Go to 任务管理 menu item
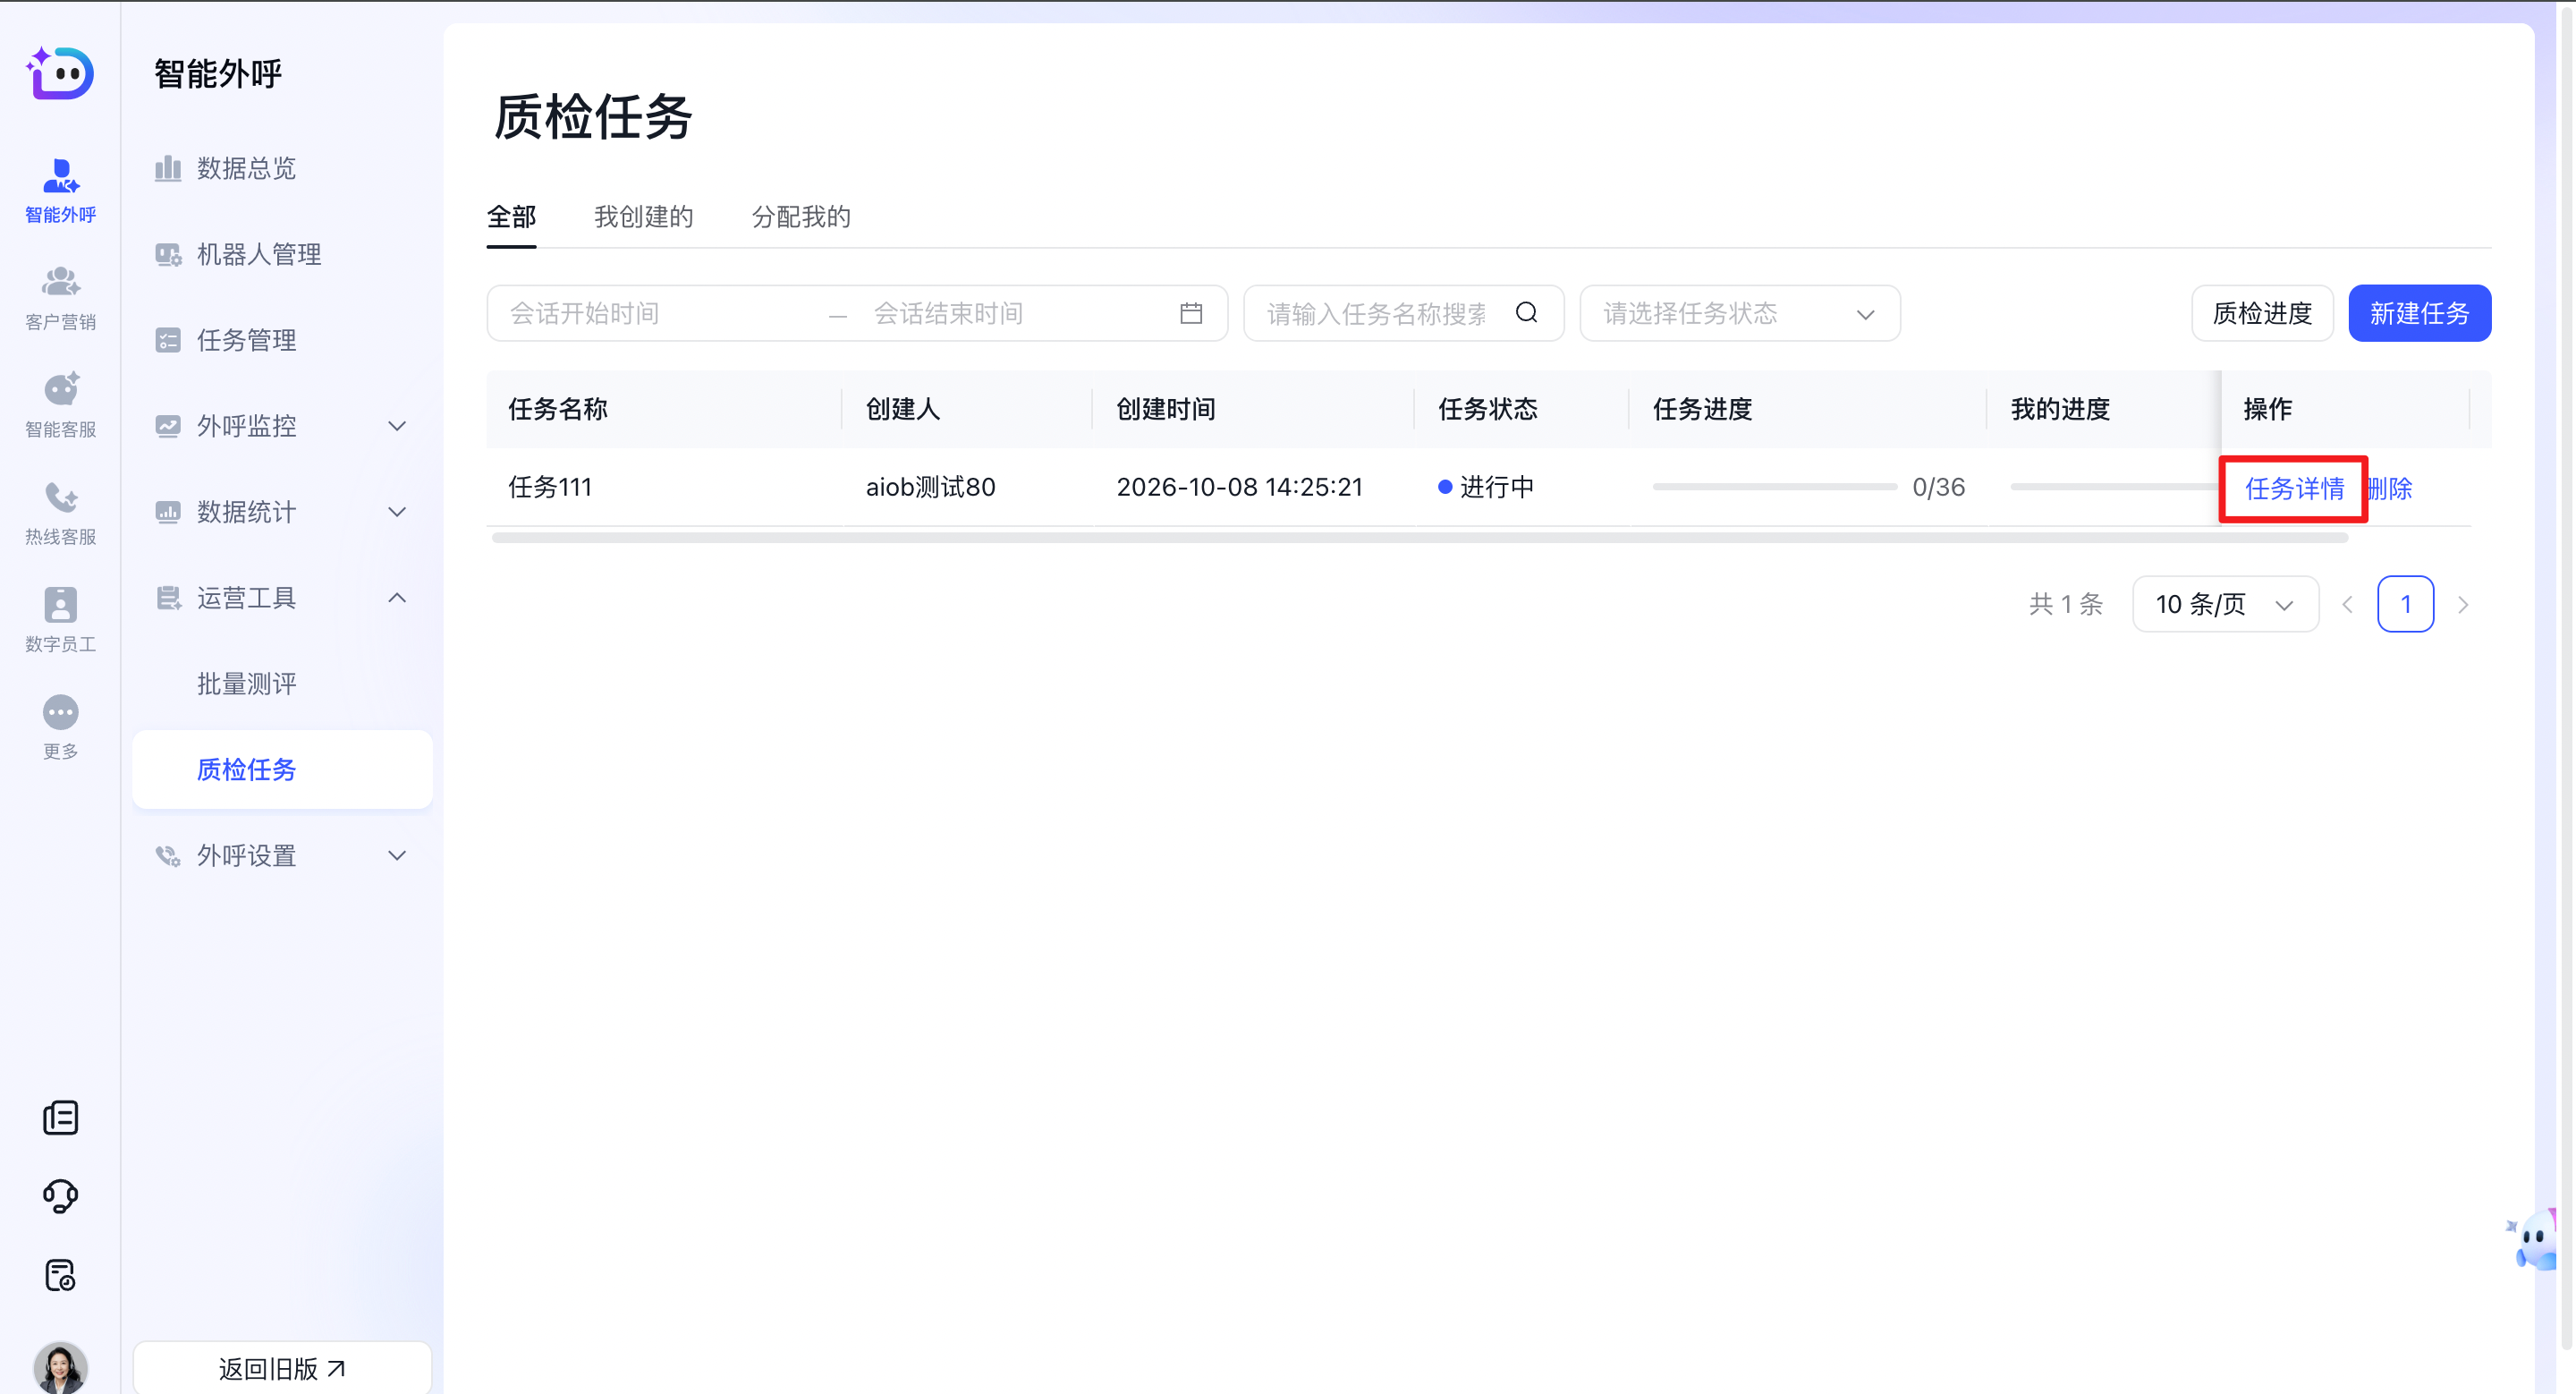This screenshot has height=1394, width=2576. click(x=282, y=340)
